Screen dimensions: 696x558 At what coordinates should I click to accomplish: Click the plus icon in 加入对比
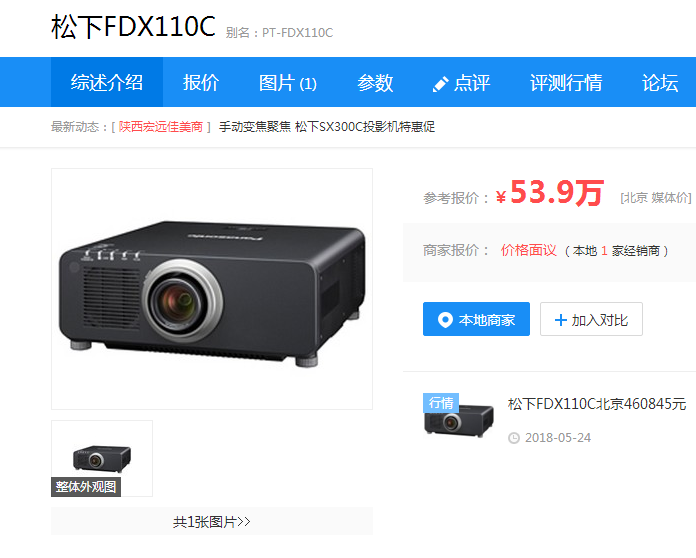(x=561, y=320)
